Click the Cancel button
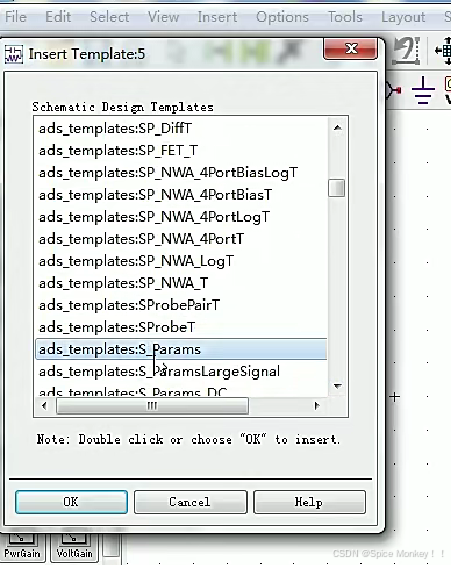 (x=191, y=502)
